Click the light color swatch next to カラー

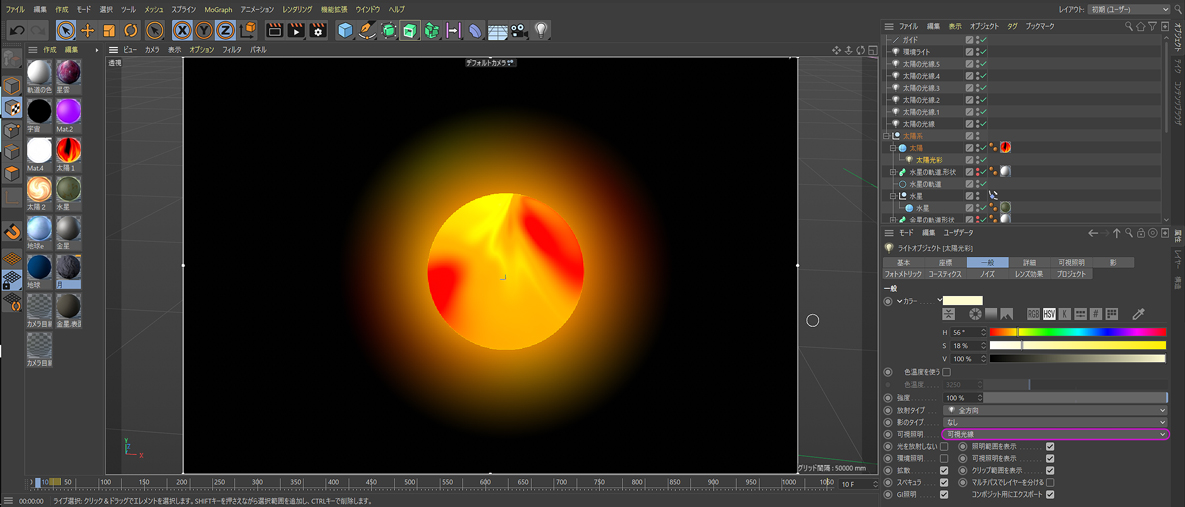pos(963,300)
